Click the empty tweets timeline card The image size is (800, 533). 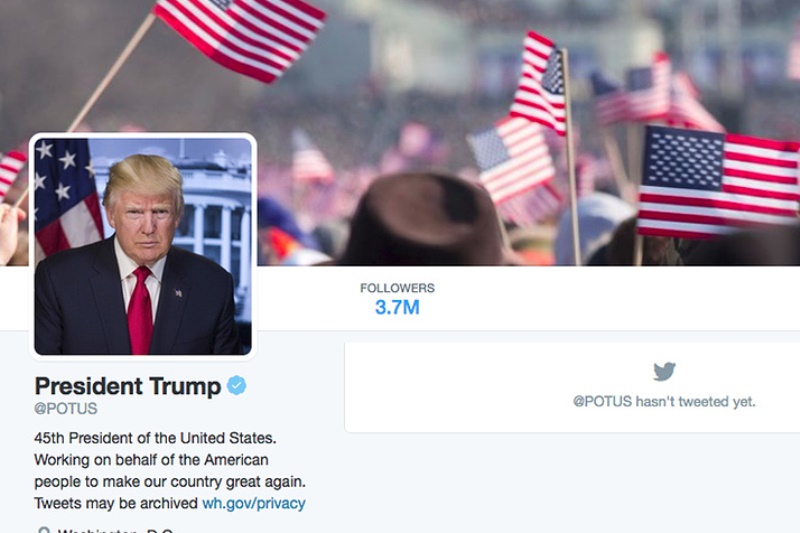[x=572, y=387]
